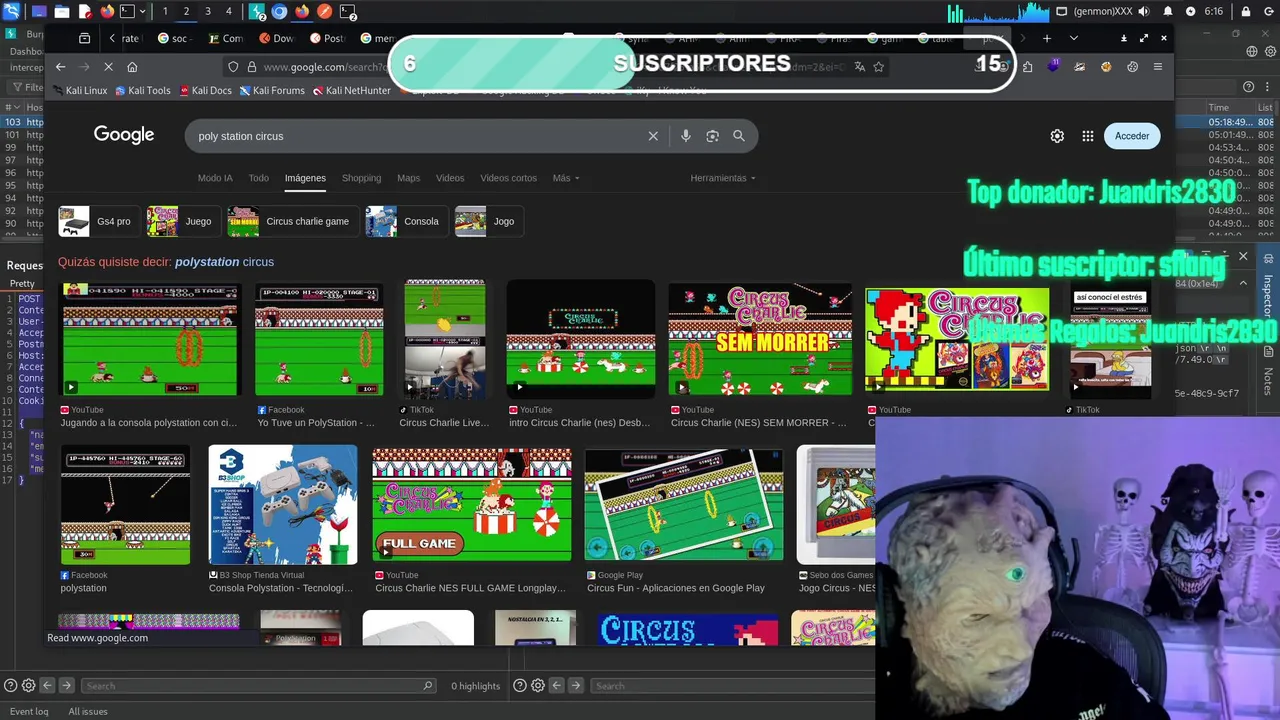Open Burp request pane settings gear
Screen dimensions: 1280x720
pyautogui.click(x=28, y=686)
